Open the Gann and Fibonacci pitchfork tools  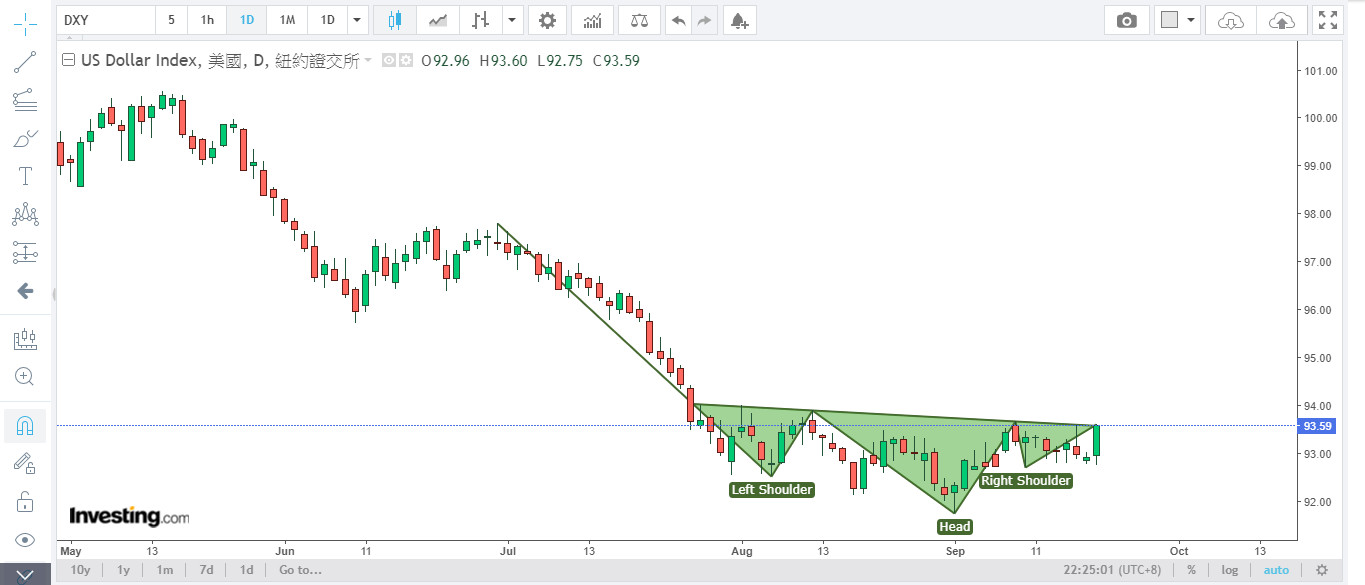(x=25, y=100)
